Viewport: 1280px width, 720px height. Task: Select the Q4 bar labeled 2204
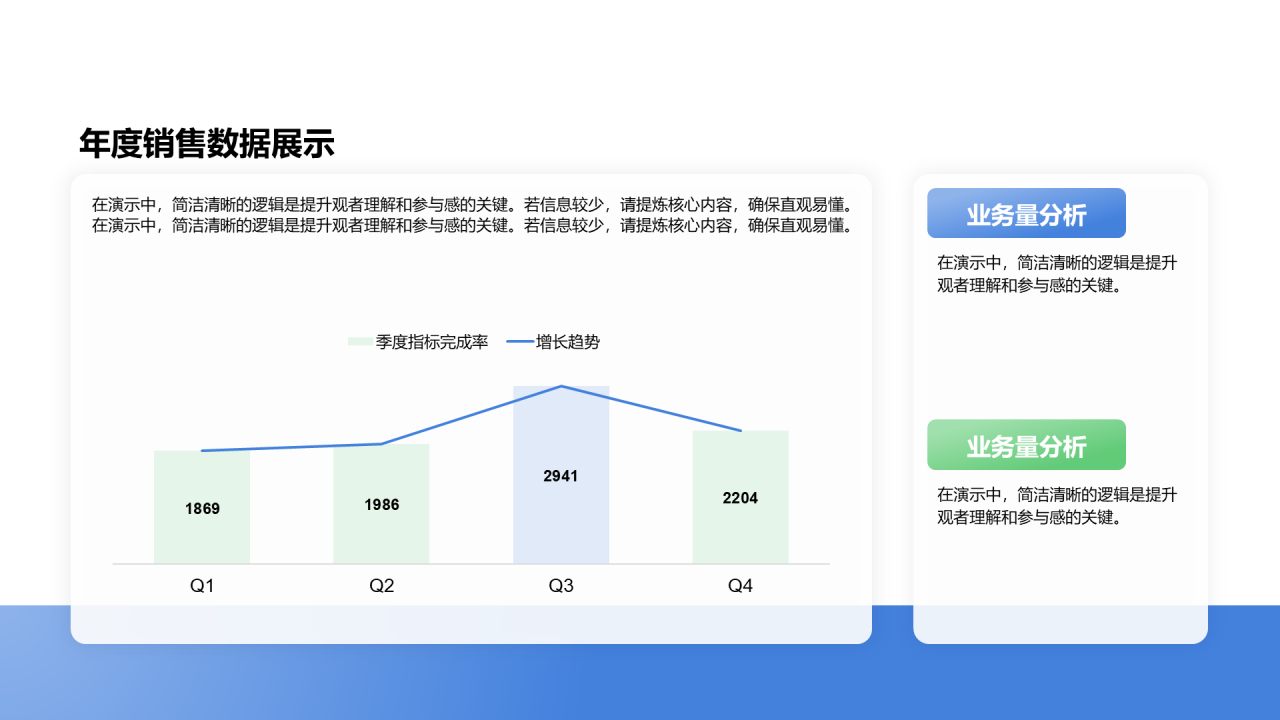click(x=740, y=497)
